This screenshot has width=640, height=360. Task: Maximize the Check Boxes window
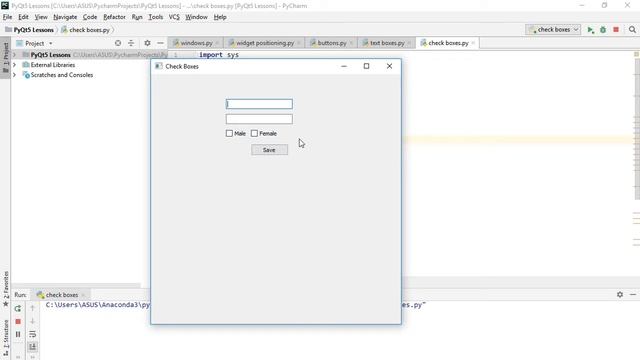point(367,66)
